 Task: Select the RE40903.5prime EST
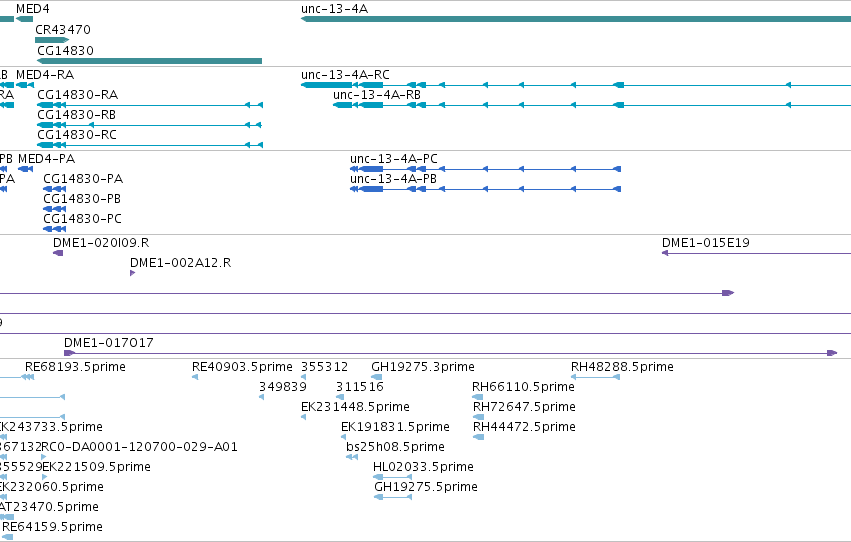195,377
